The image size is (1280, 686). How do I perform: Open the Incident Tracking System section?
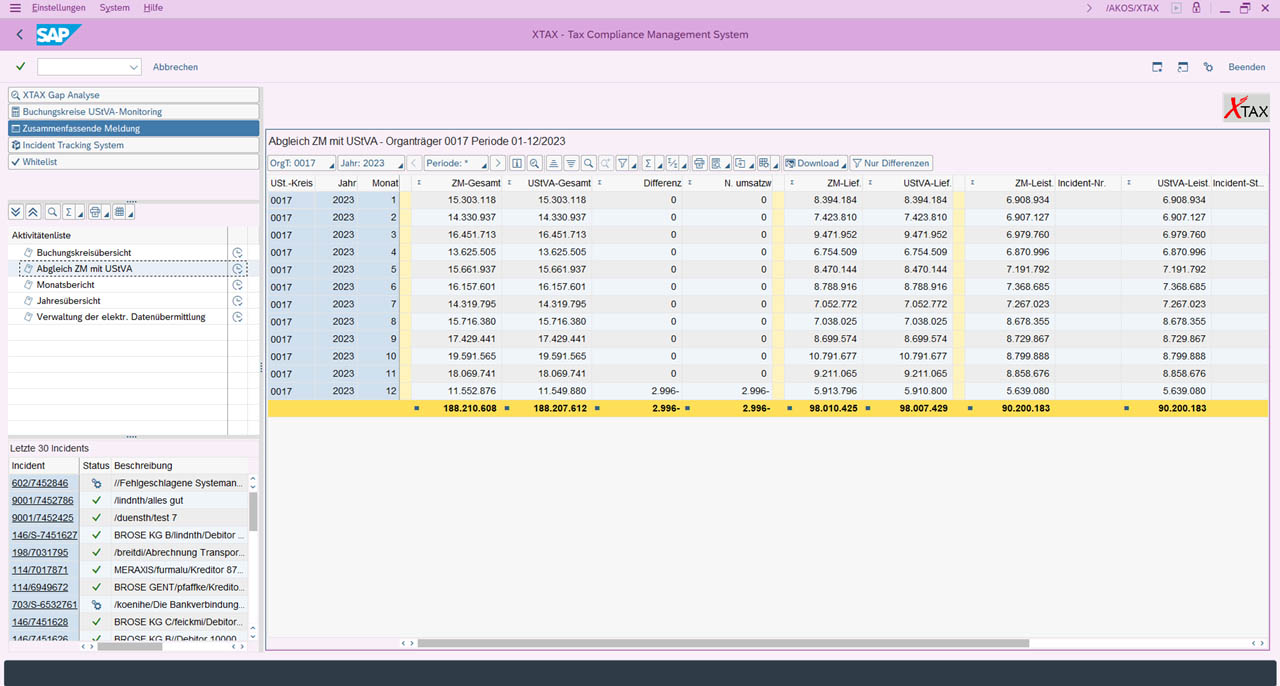(x=133, y=145)
